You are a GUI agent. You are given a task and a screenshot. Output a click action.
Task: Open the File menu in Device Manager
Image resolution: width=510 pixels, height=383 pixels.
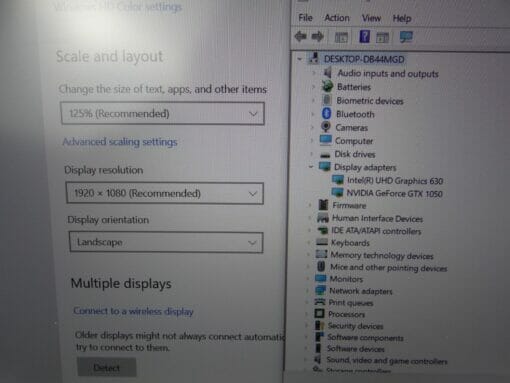(x=305, y=18)
